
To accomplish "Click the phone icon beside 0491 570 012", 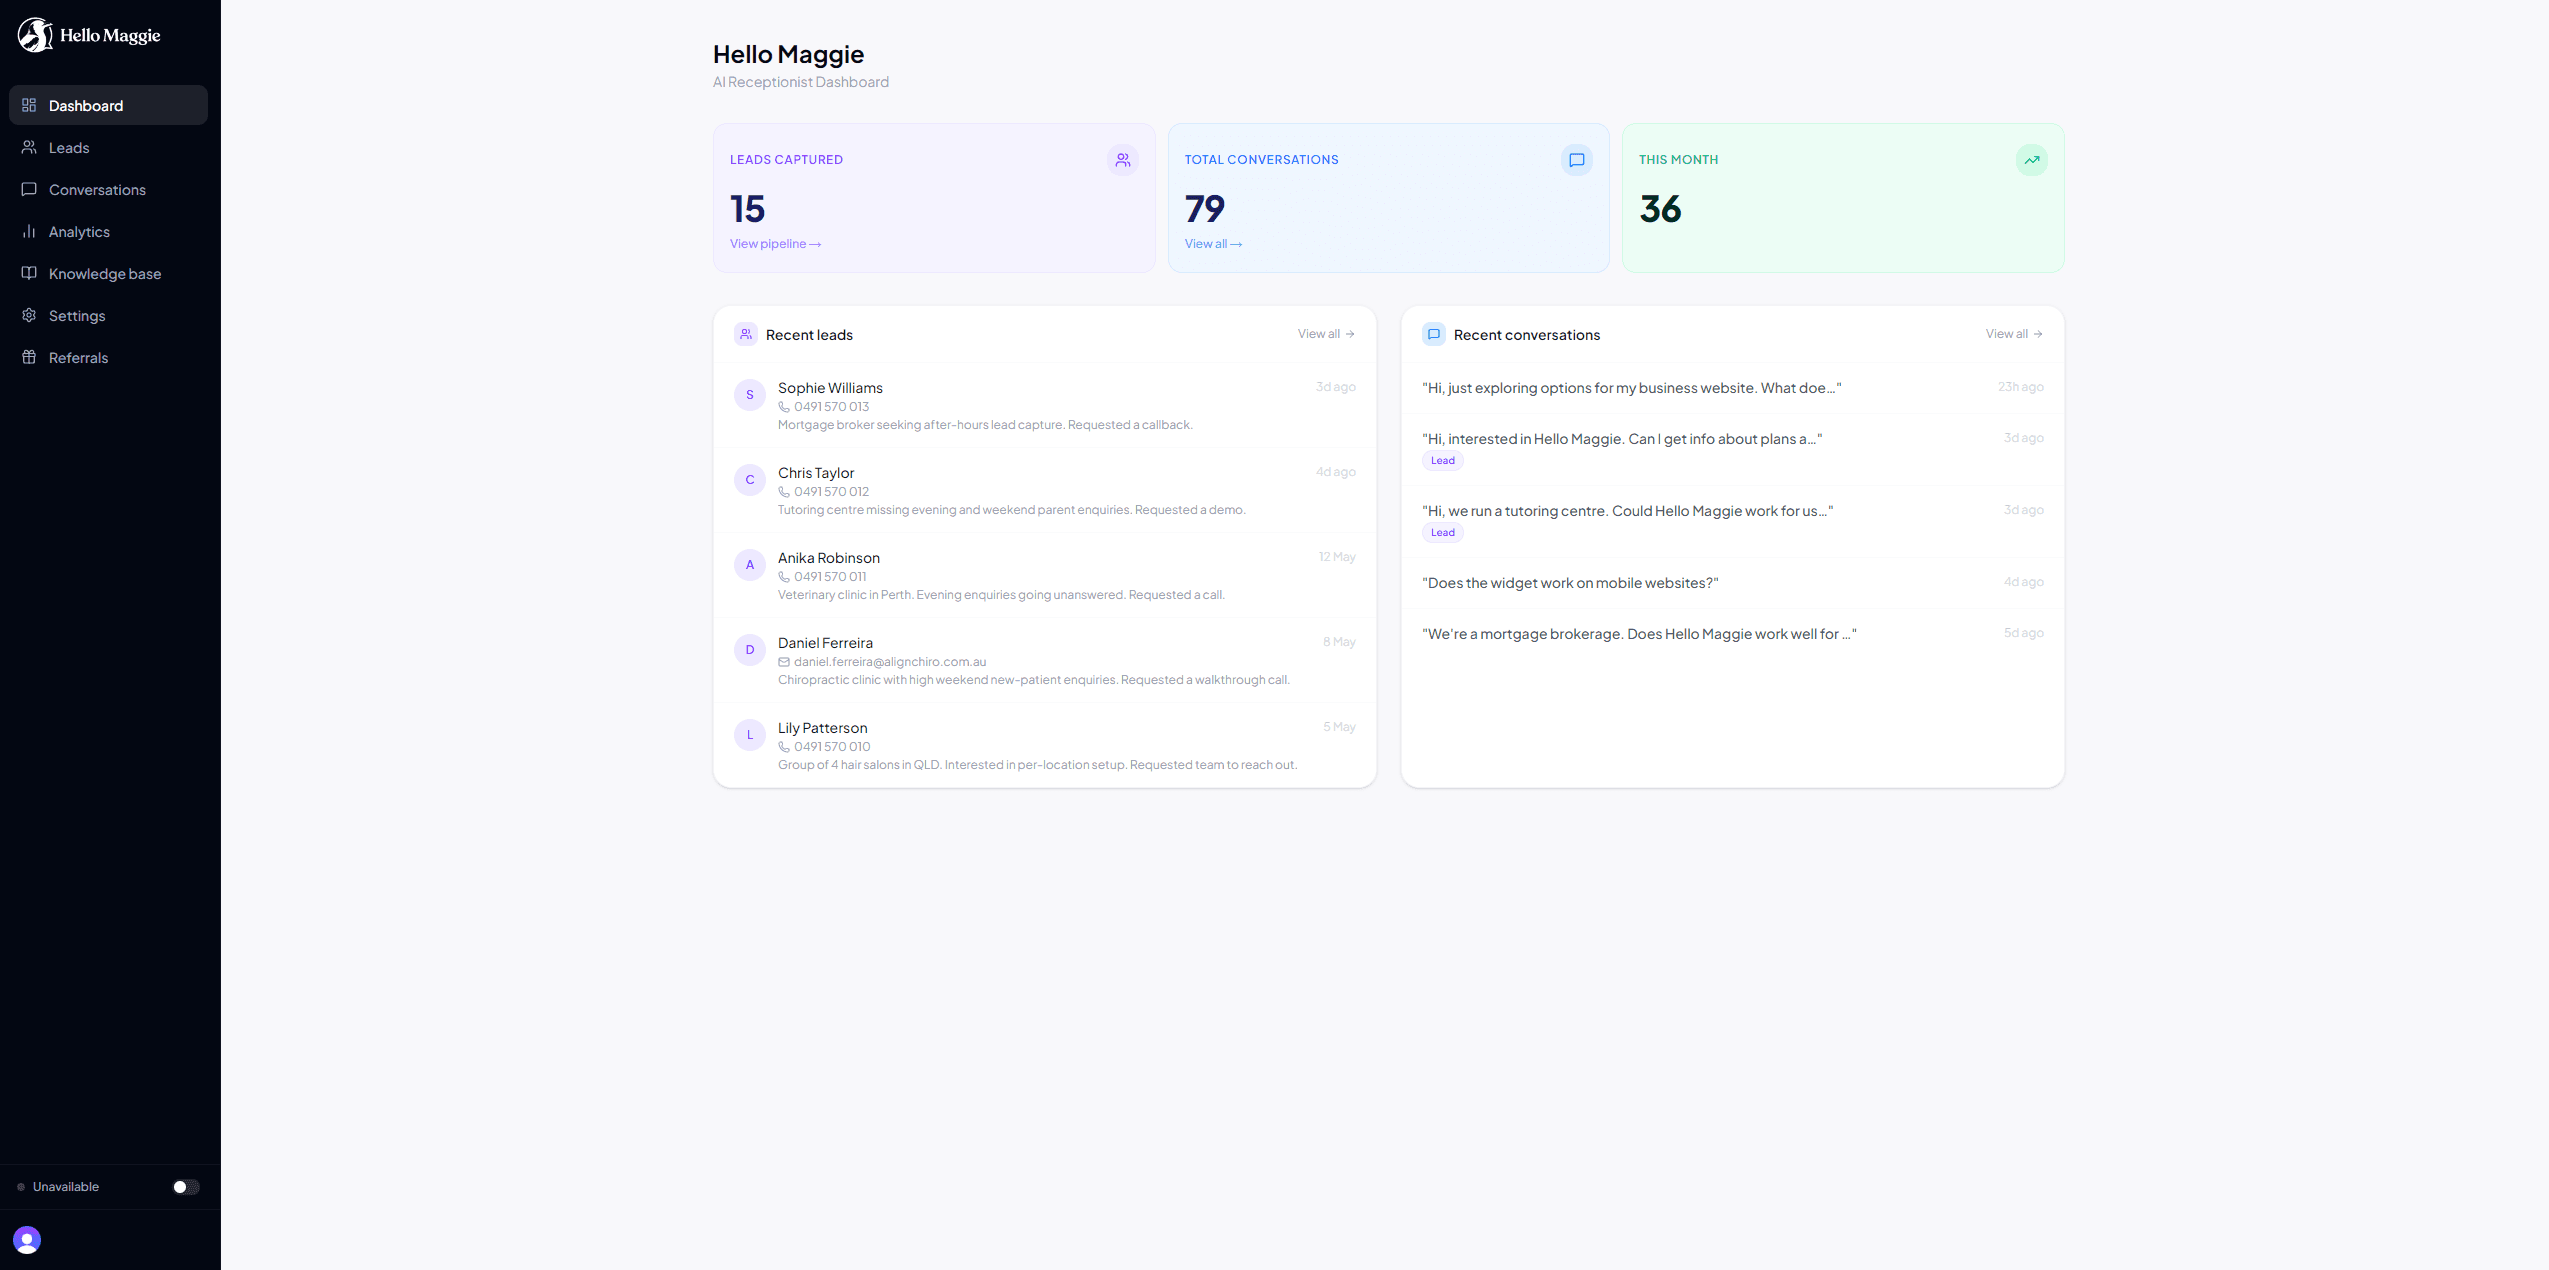I will pos(784,492).
